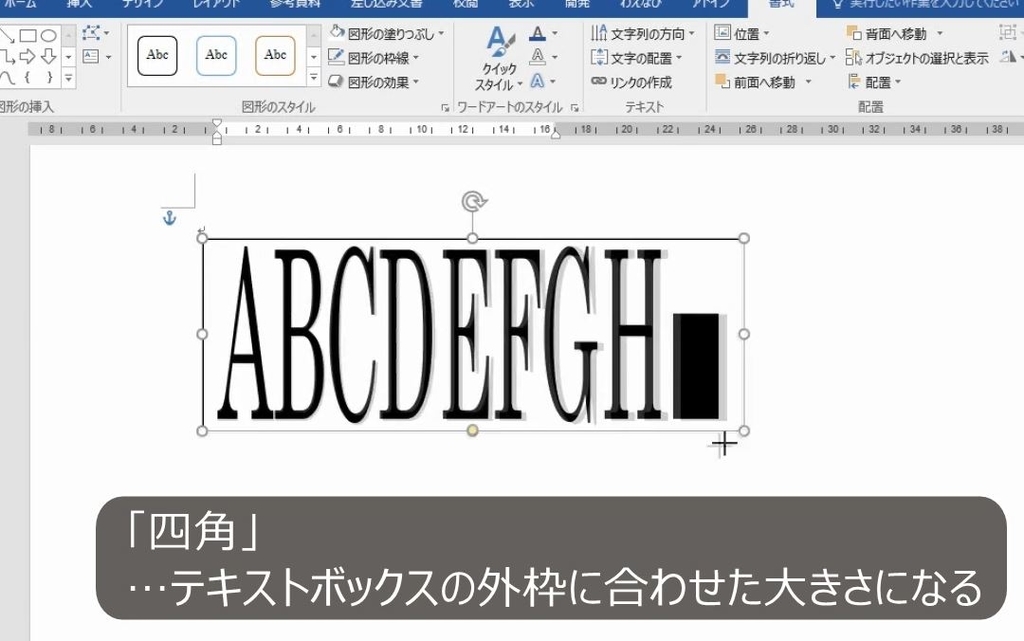Apply the black-outline Abc shape style
This screenshot has height=641, width=1024.
point(157,55)
